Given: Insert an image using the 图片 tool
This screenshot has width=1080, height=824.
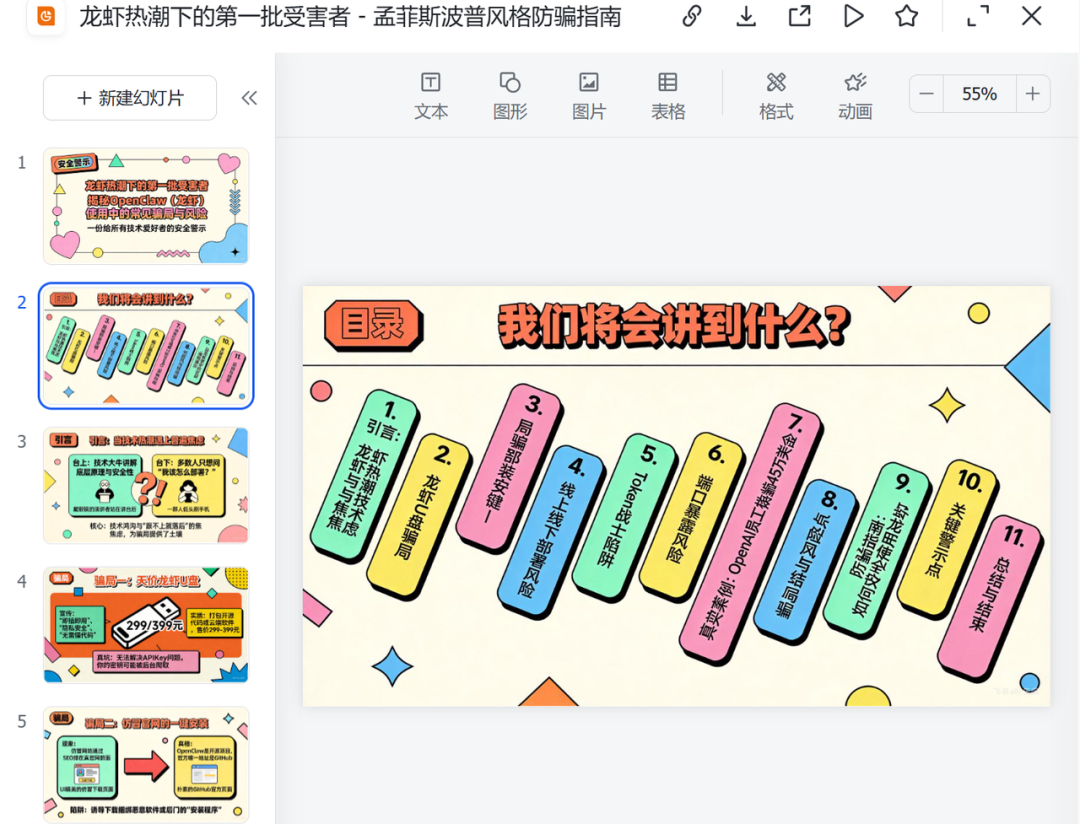Looking at the screenshot, I should [588, 95].
